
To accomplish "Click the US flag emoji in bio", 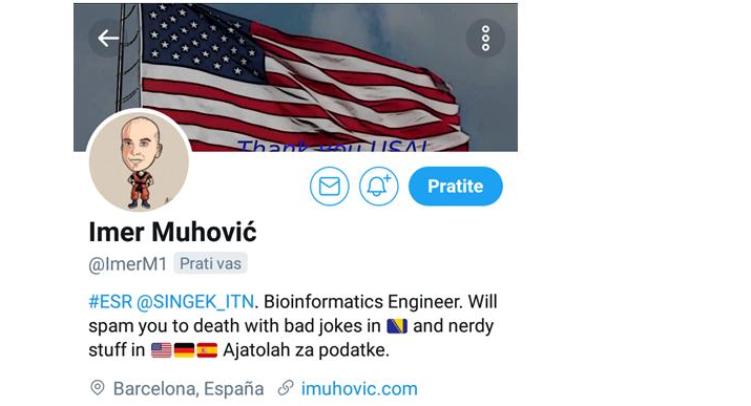I will (x=161, y=350).
